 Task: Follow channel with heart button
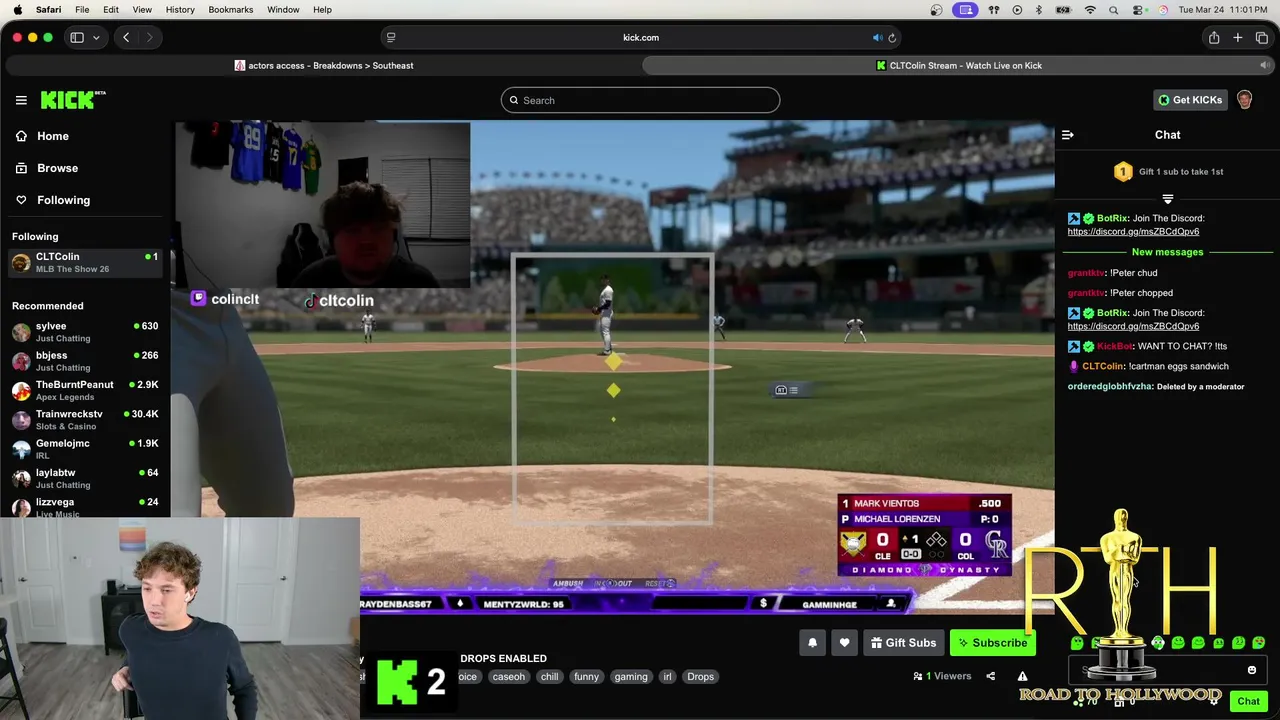tap(844, 643)
